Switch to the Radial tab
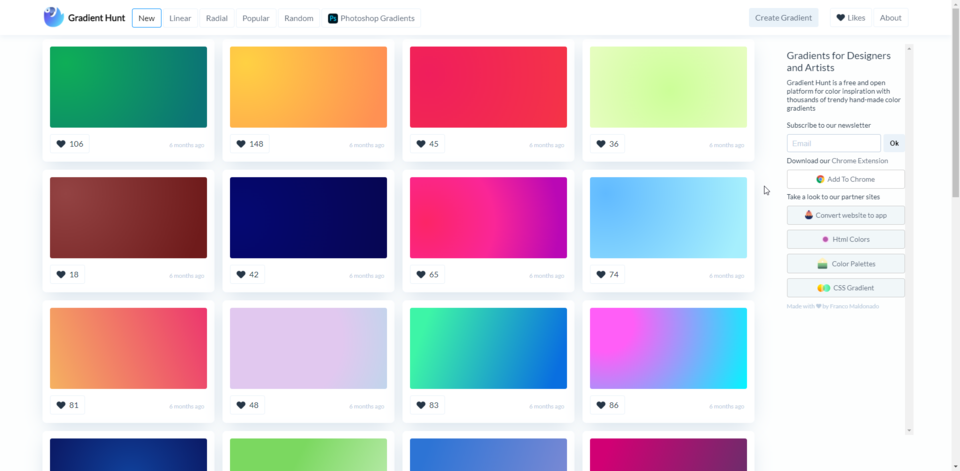 (x=217, y=18)
